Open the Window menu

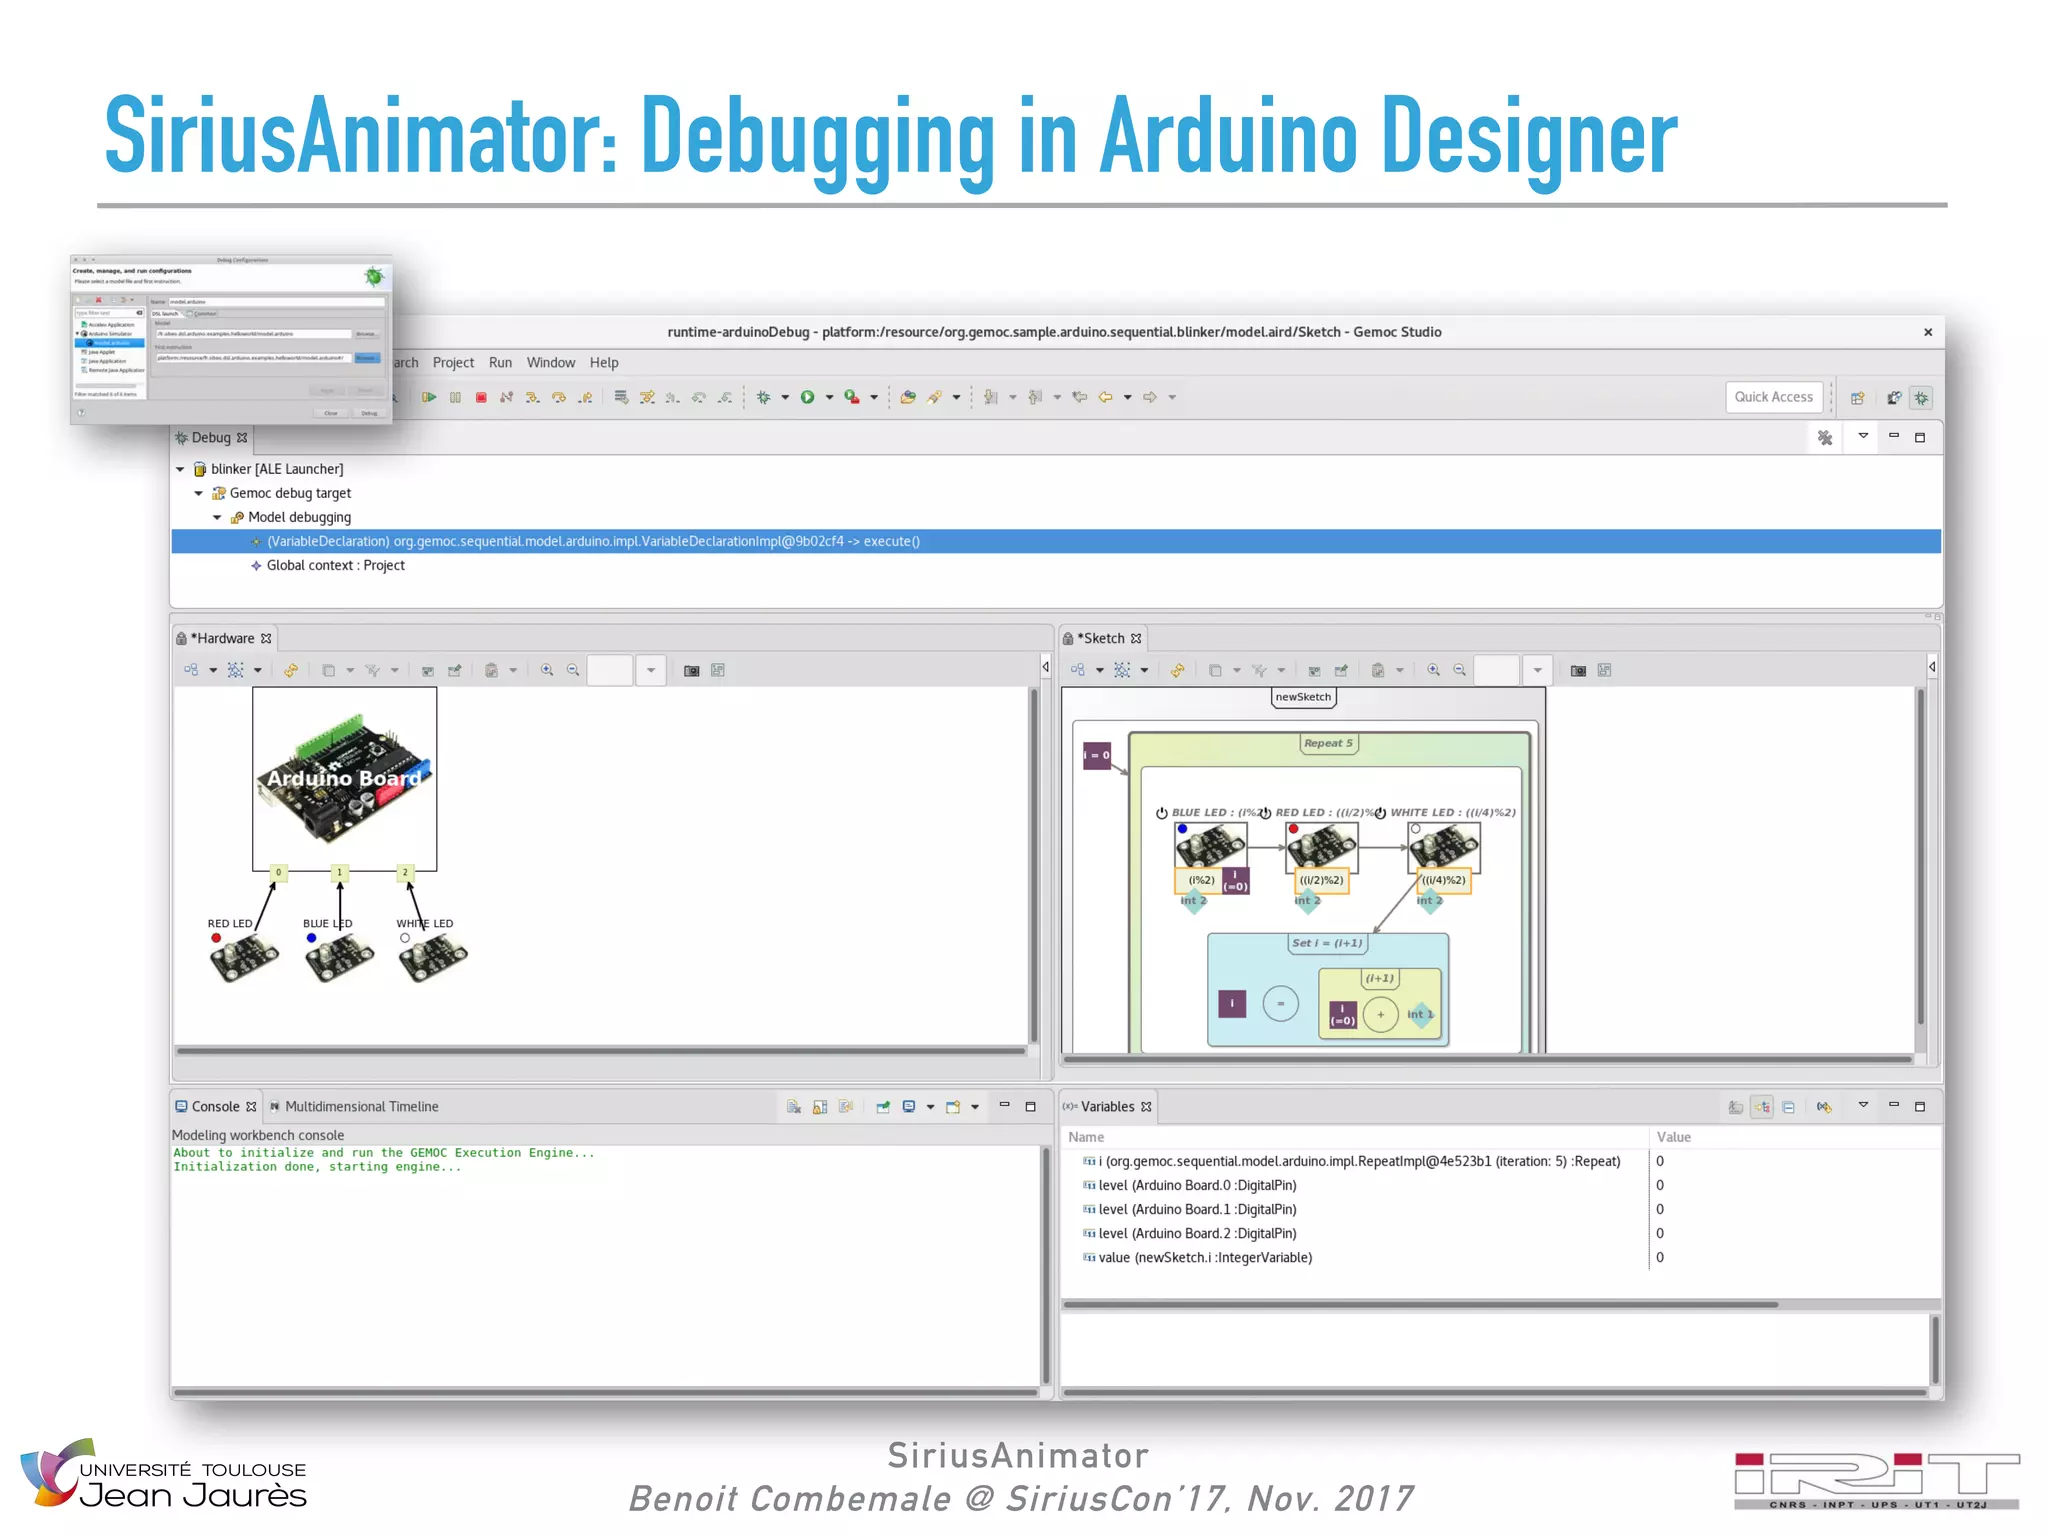(x=551, y=363)
